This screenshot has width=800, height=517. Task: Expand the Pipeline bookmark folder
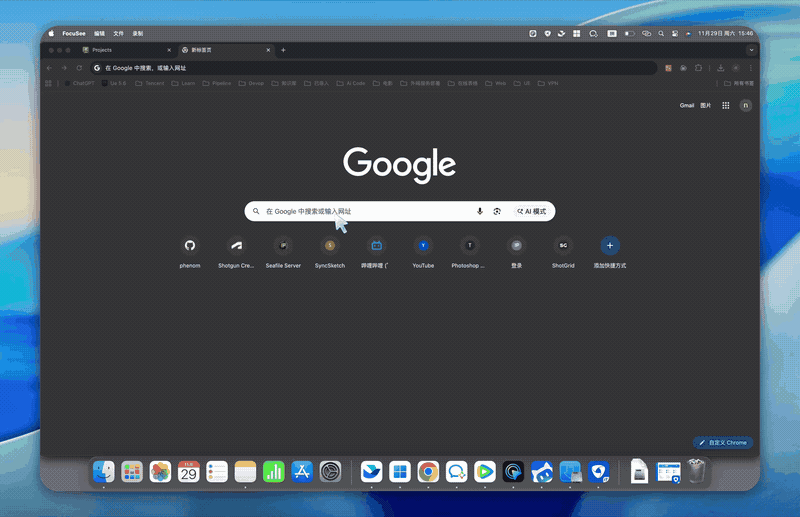(x=217, y=83)
